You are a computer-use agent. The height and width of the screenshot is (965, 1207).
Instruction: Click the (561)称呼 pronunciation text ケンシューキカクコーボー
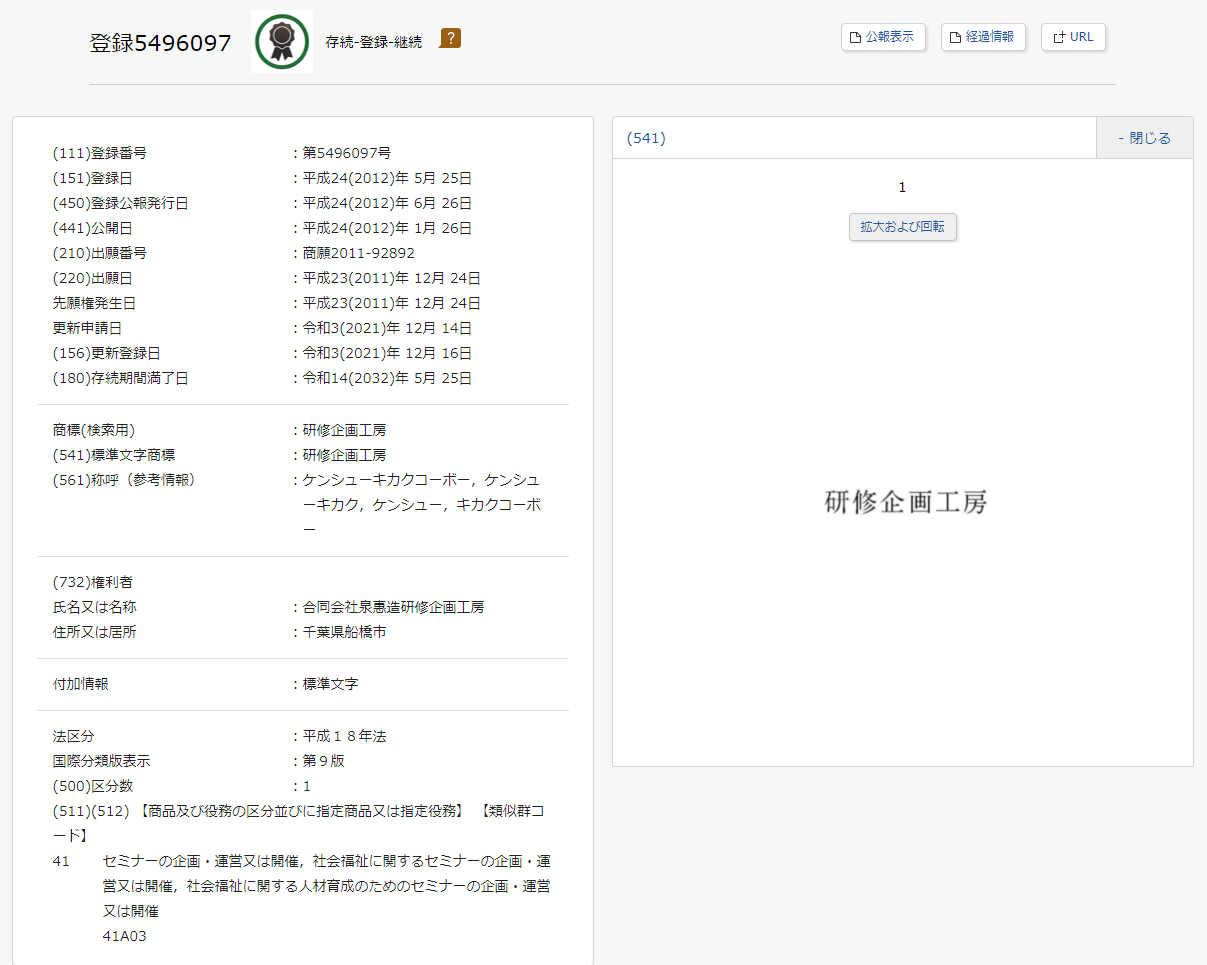386,480
